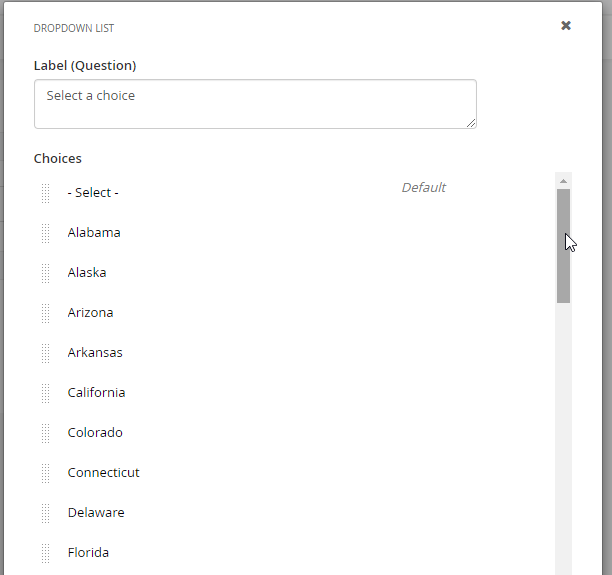The image size is (612, 575).
Task: Select the "- Select -" choice text
Action: [93, 193]
